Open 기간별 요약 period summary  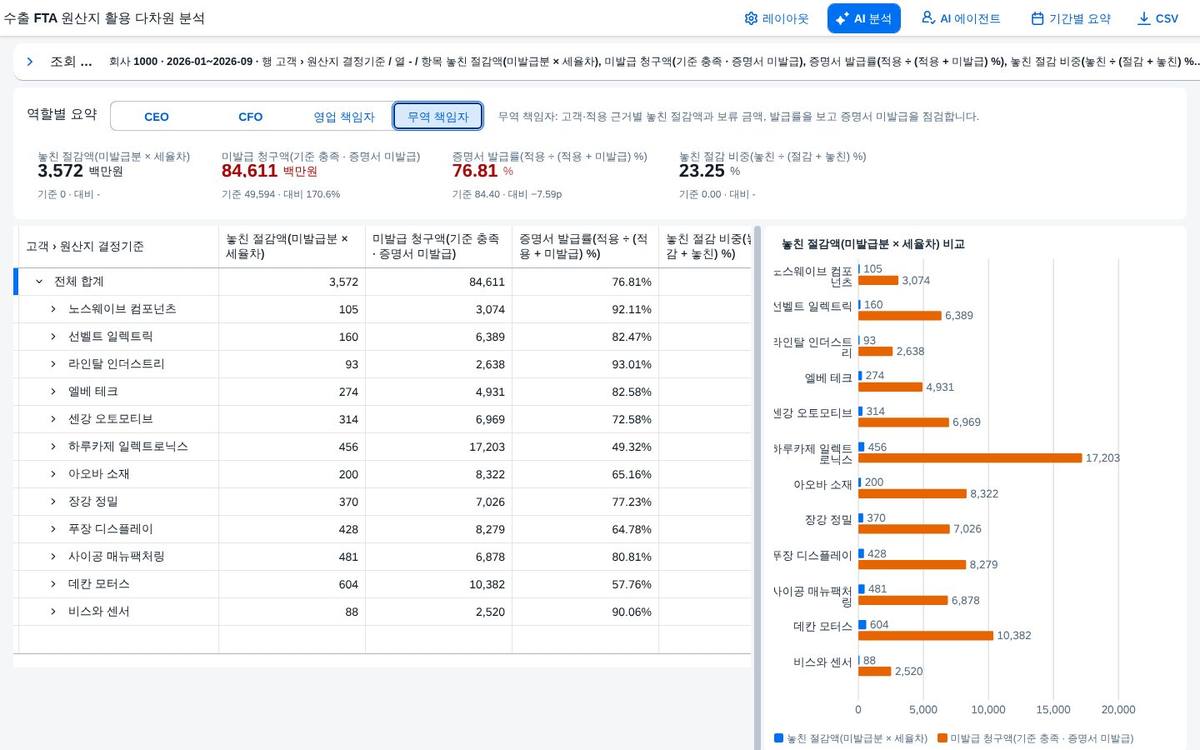pyautogui.click(x=1070, y=18)
